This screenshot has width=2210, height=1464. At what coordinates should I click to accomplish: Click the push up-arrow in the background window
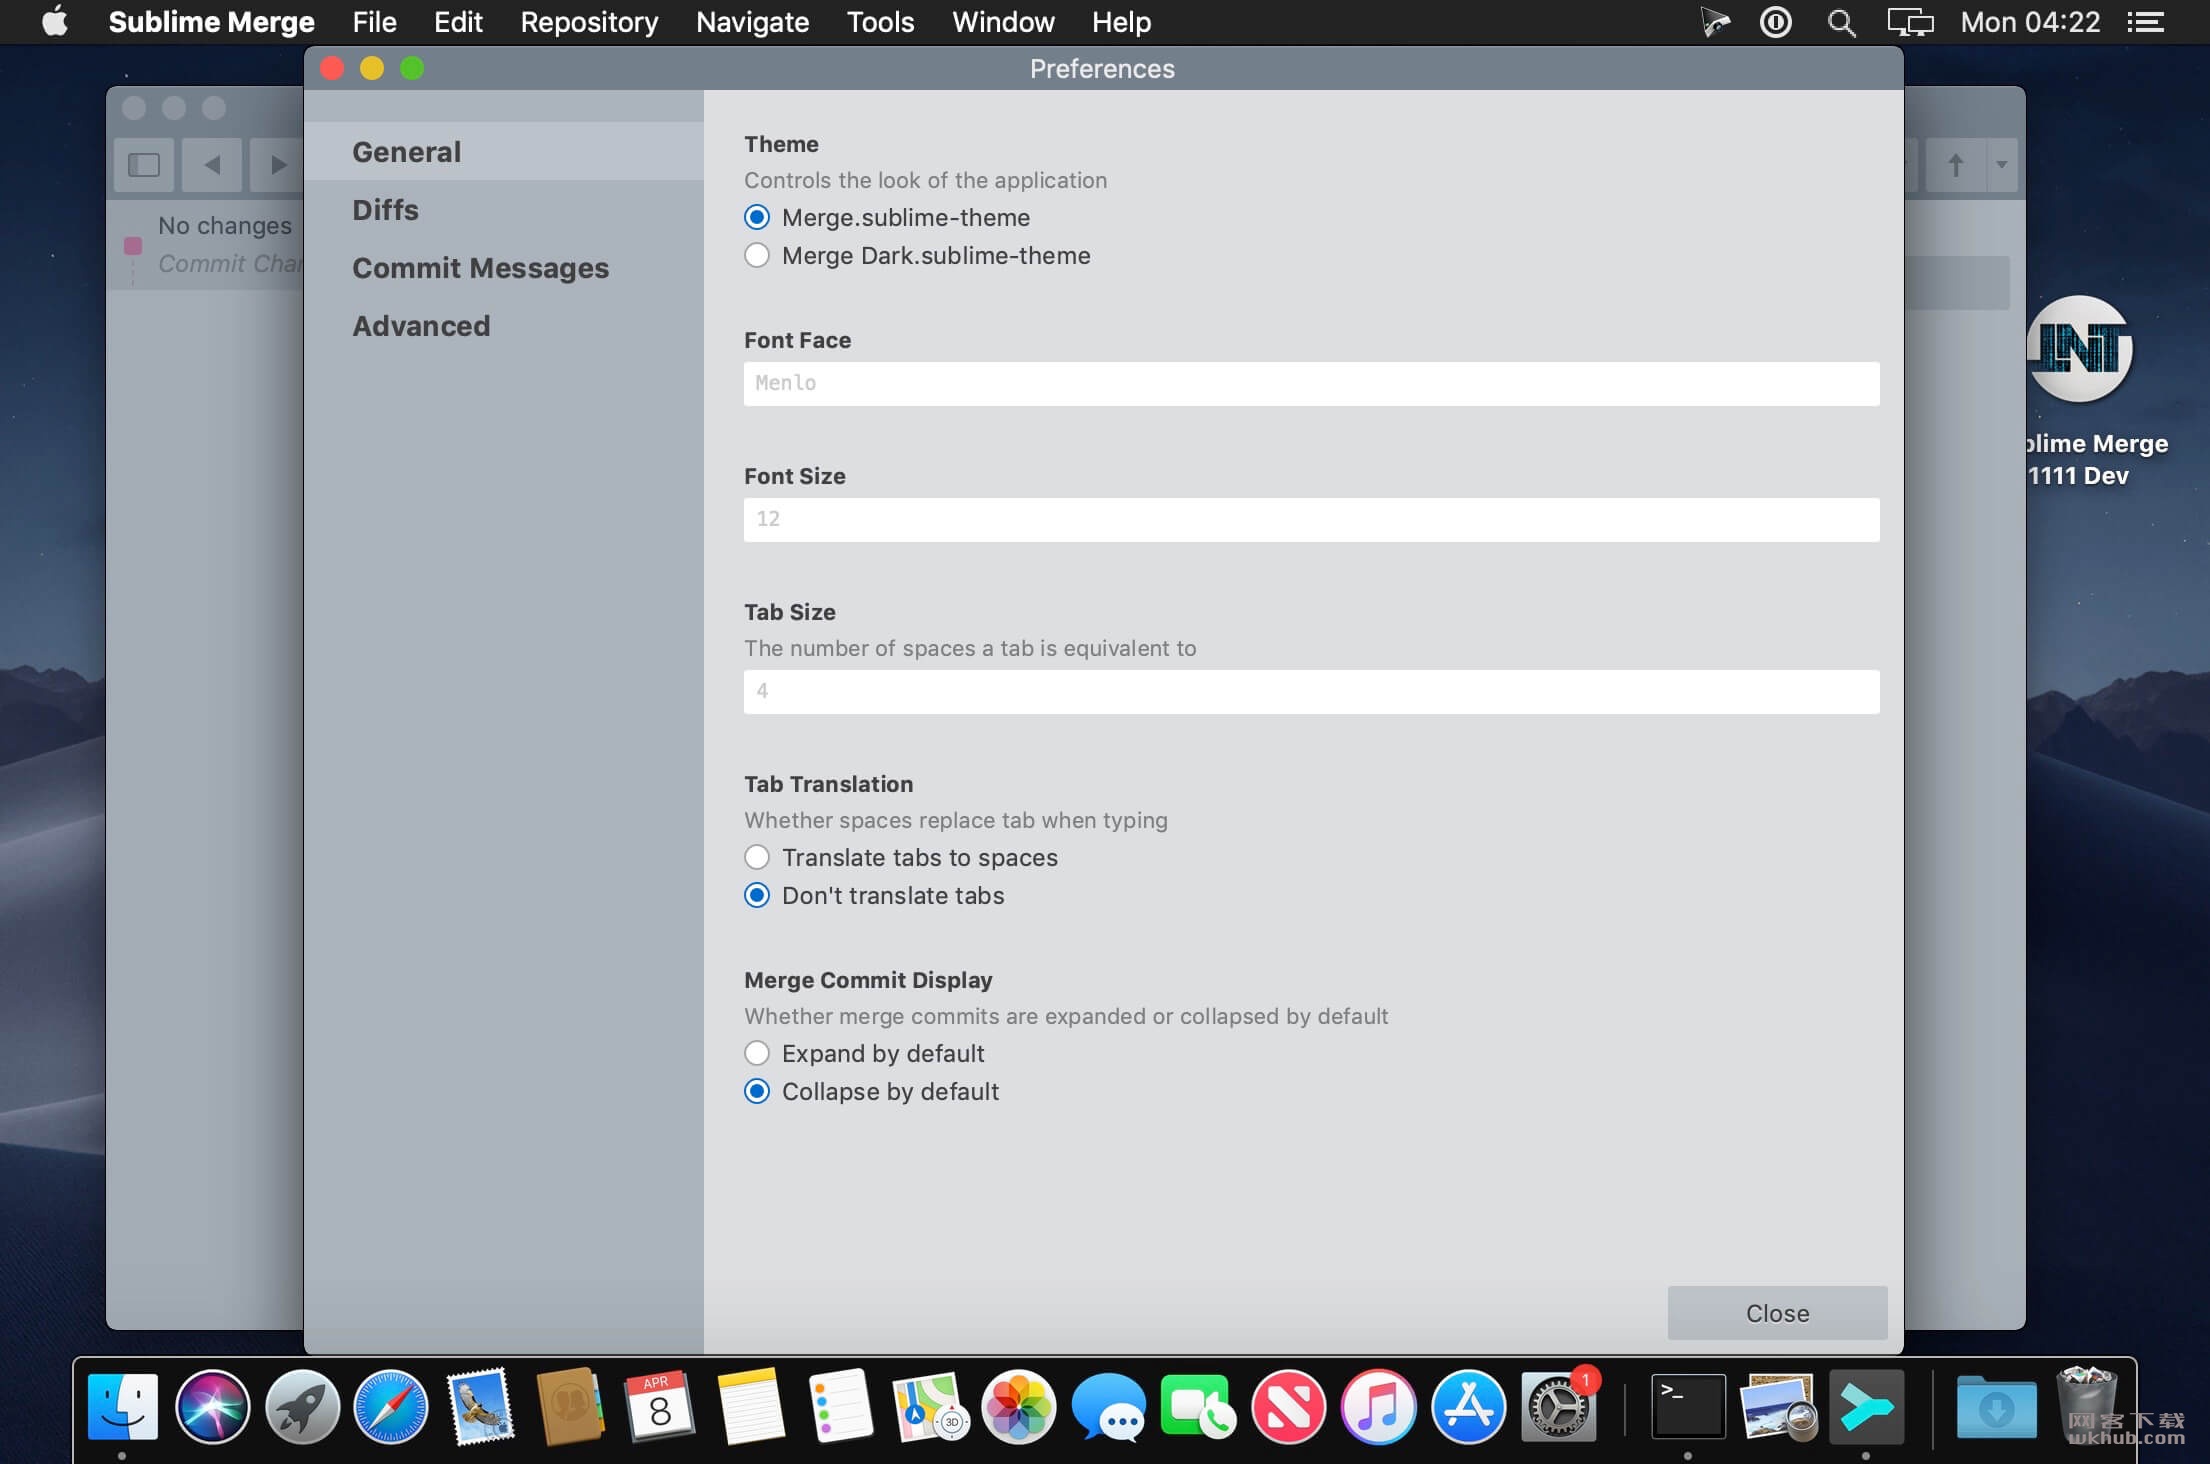(x=1955, y=164)
